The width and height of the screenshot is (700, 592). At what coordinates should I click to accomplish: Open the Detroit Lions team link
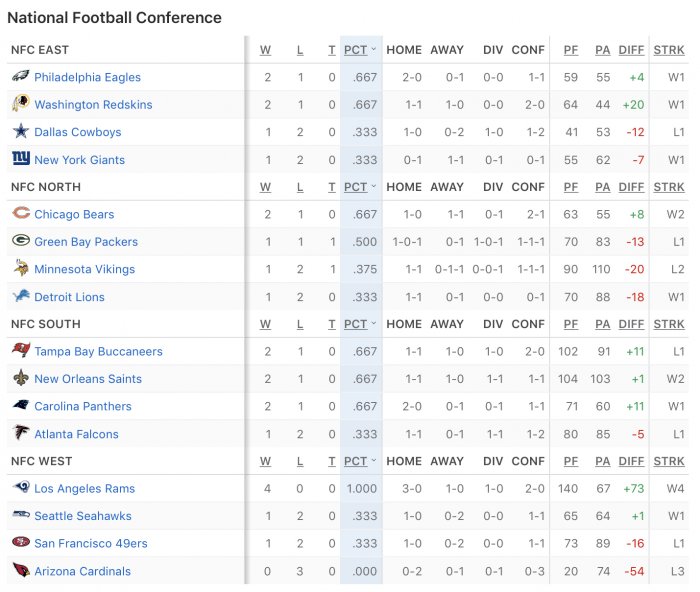69,297
